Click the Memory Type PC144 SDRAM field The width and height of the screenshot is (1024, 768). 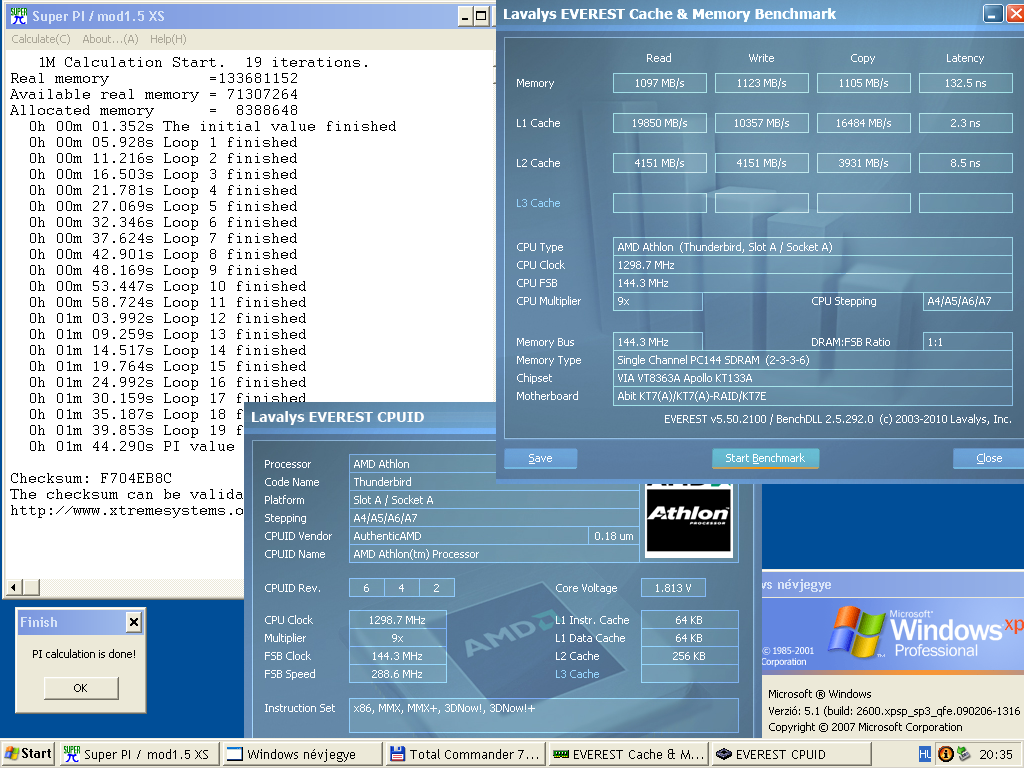(x=812, y=360)
